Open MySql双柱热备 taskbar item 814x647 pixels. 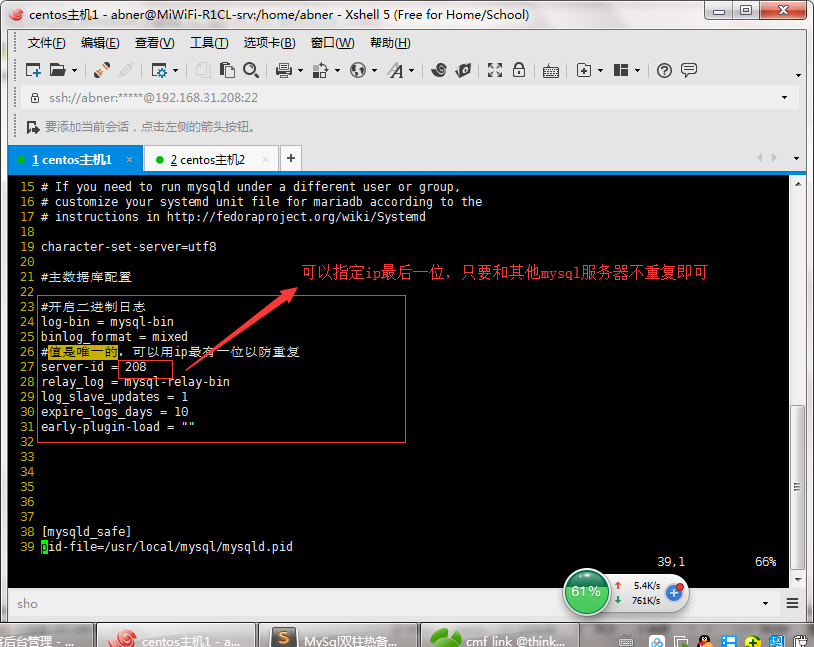click(x=338, y=636)
